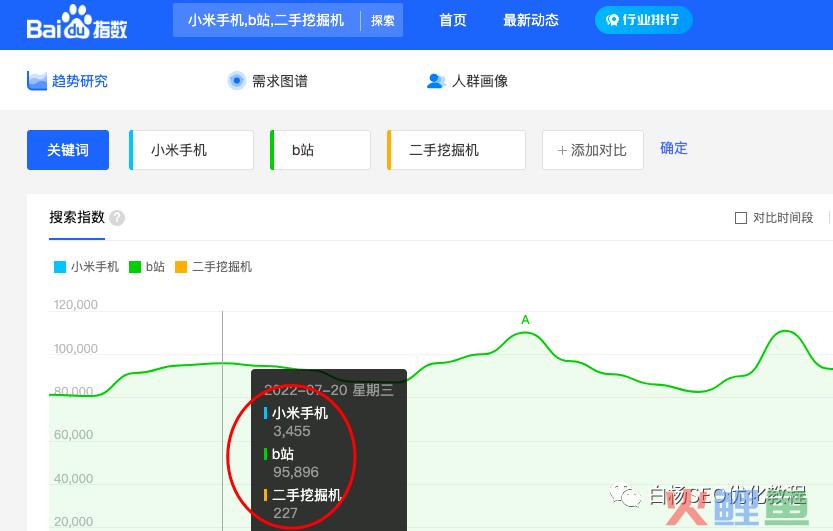Click the 60,000 axis label

point(73,435)
